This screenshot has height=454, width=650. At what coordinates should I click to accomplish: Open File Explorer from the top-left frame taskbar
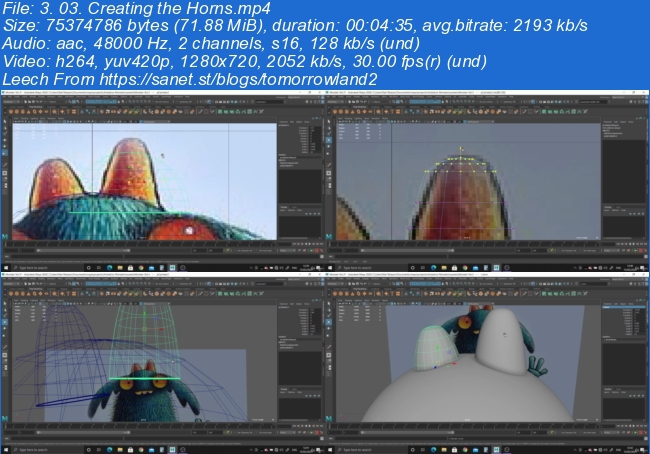tap(120, 267)
